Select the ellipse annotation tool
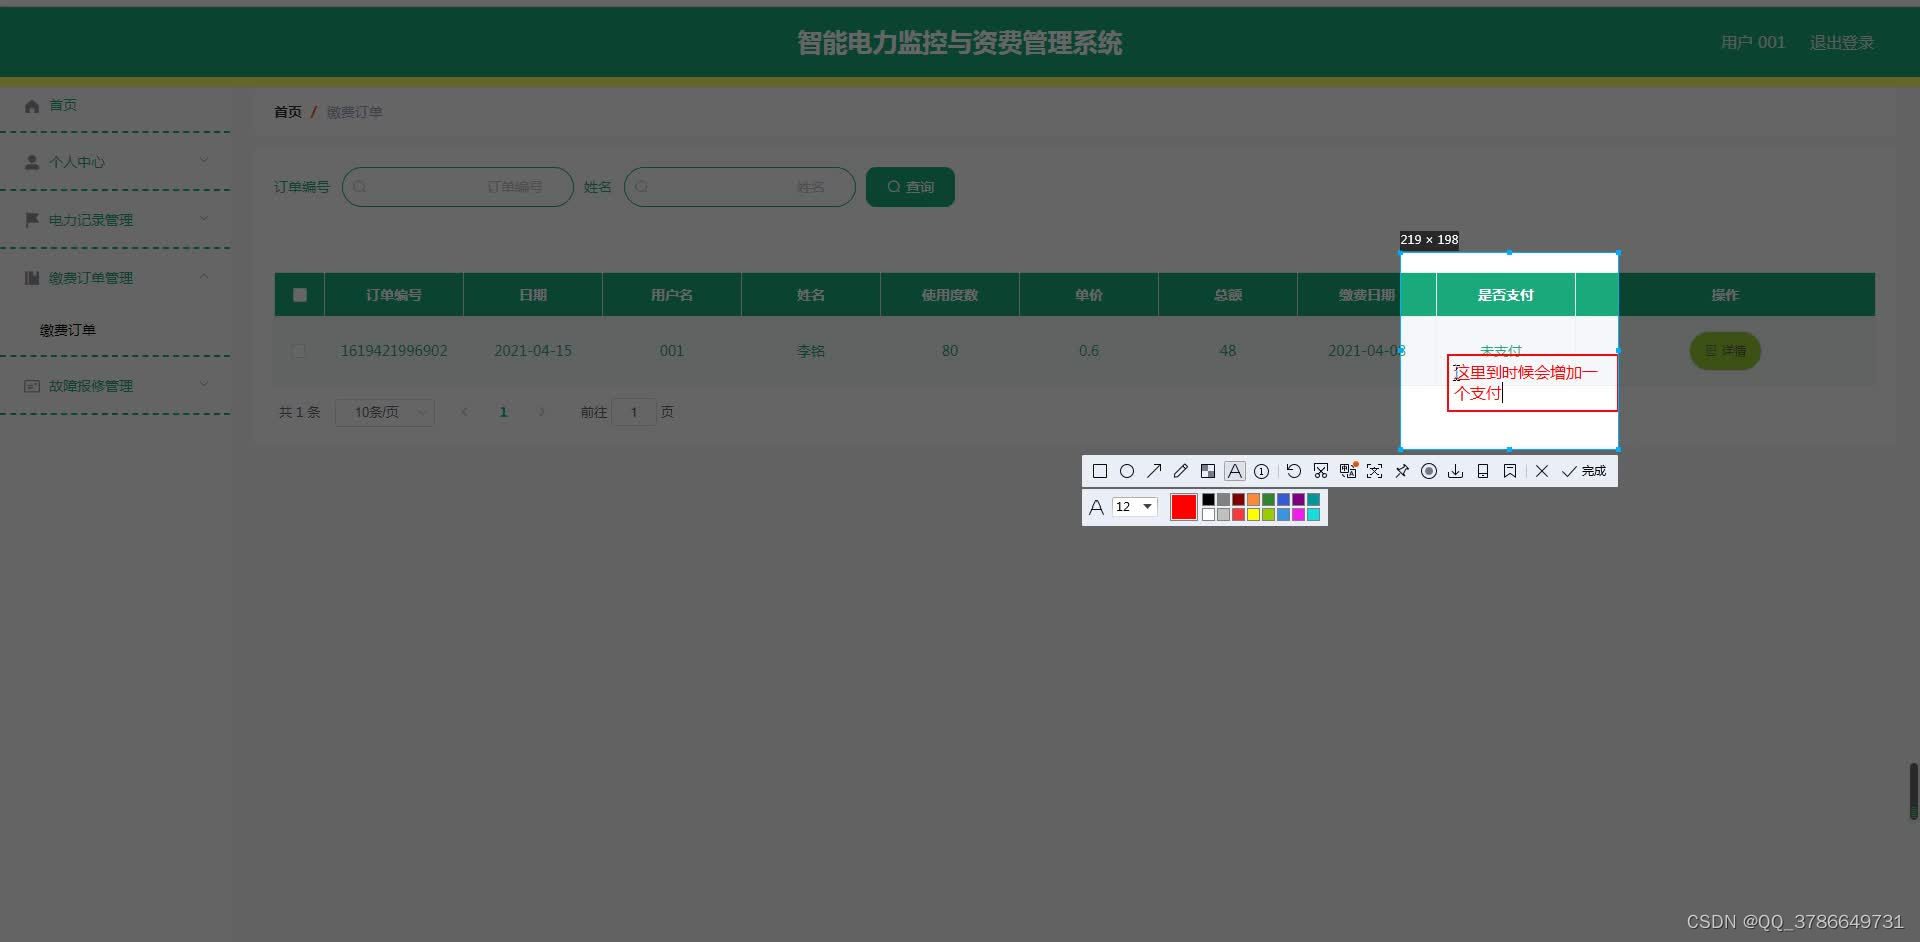Screen dimensions: 1920x942 point(1127,471)
